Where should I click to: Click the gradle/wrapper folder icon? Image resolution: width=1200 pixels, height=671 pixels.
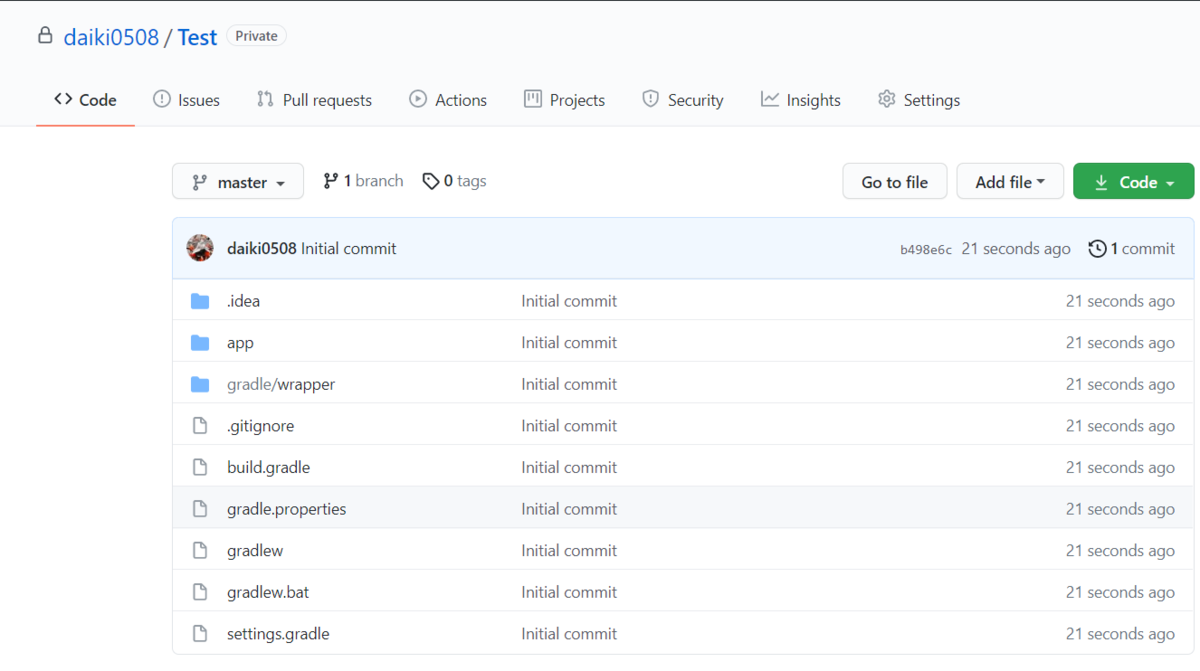[x=200, y=384]
